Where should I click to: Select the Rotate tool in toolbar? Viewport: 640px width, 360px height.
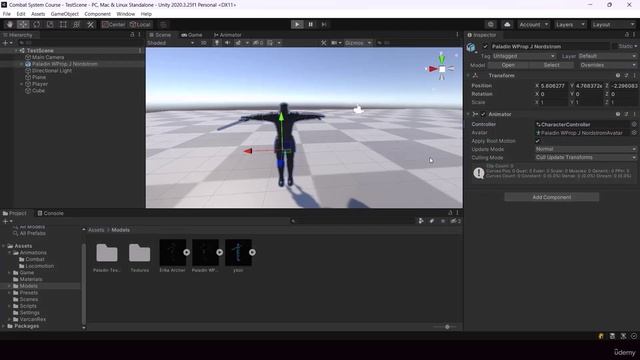tap(36, 24)
